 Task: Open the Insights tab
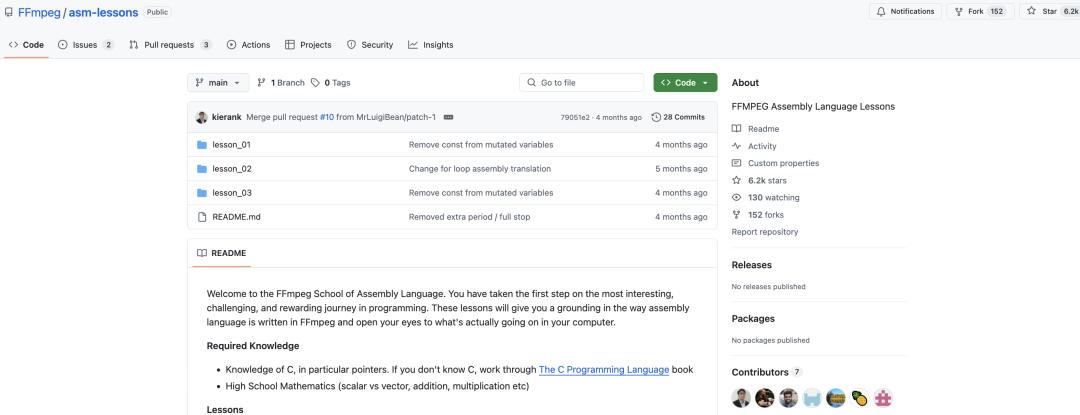(430, 45)
